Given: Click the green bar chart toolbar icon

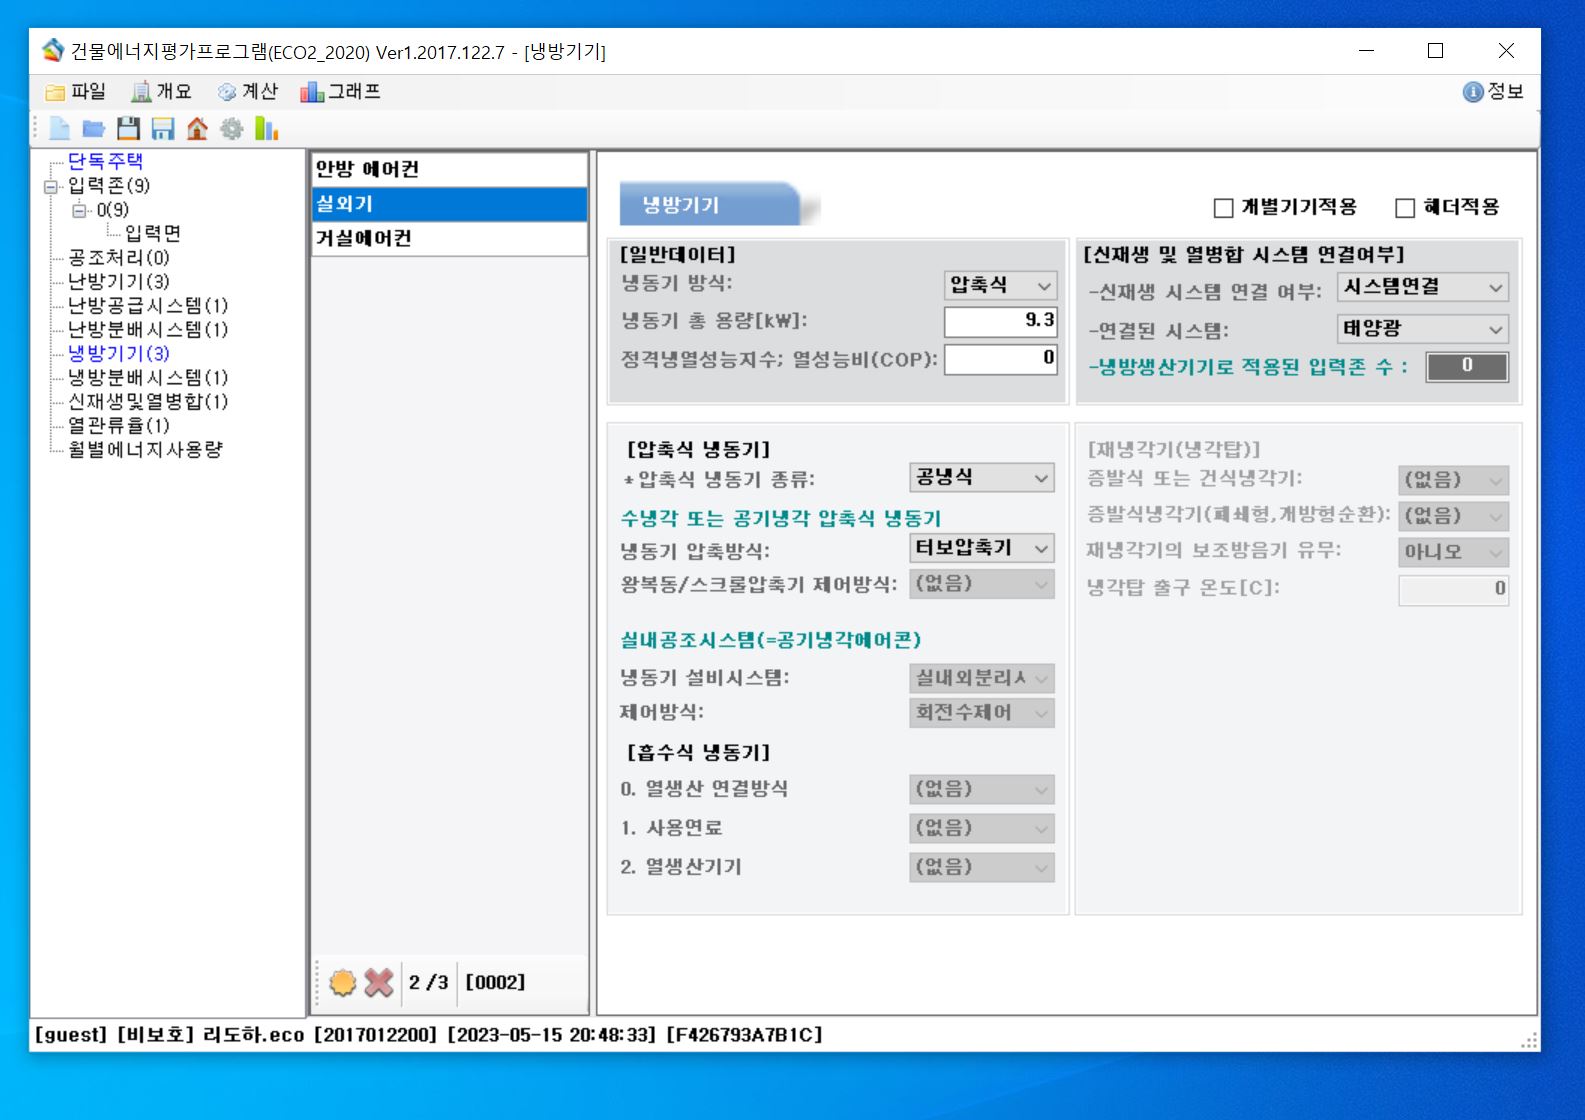Looking at the screenshot, I should [266, 128].
